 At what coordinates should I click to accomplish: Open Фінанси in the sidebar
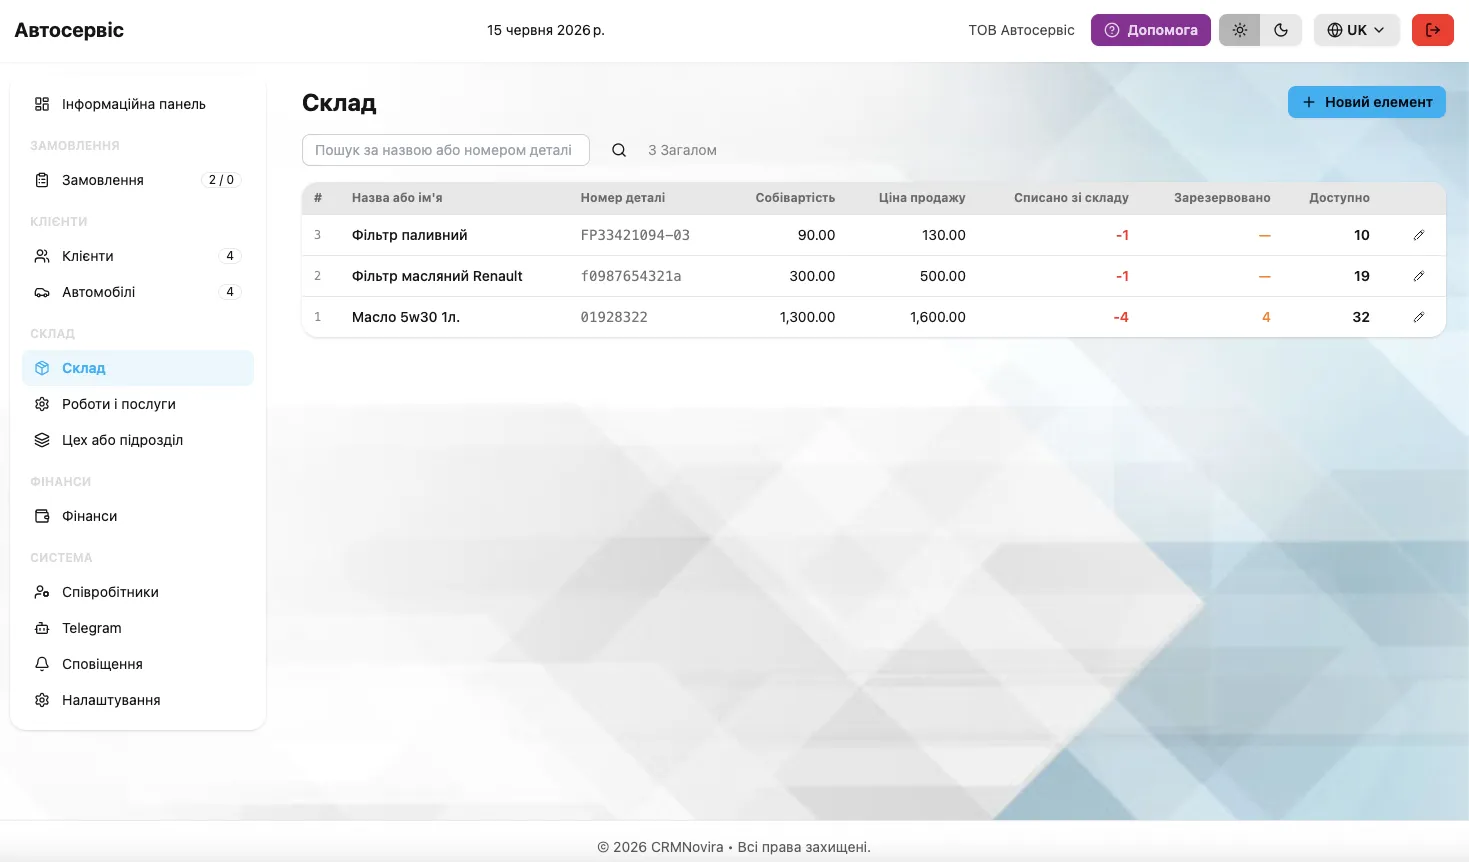pyautogui.click(x=138, y=516)
